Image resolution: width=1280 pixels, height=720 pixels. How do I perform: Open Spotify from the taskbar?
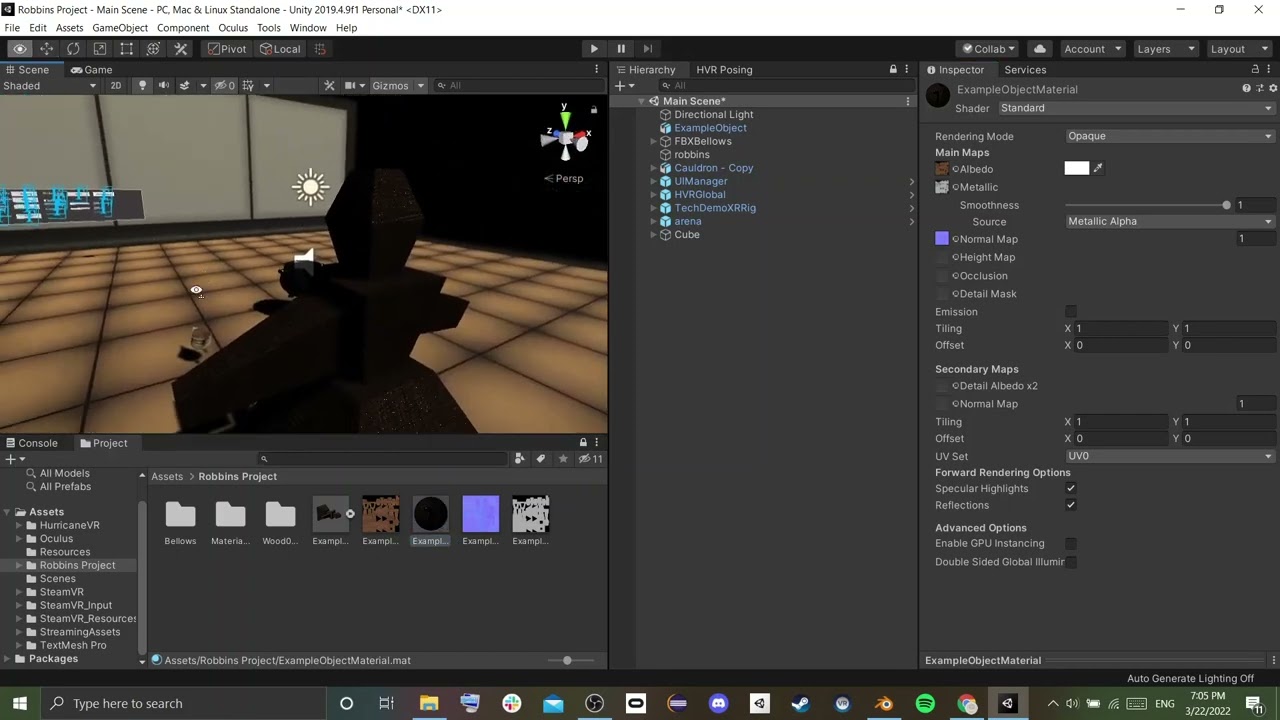click(x=925, y=704)
